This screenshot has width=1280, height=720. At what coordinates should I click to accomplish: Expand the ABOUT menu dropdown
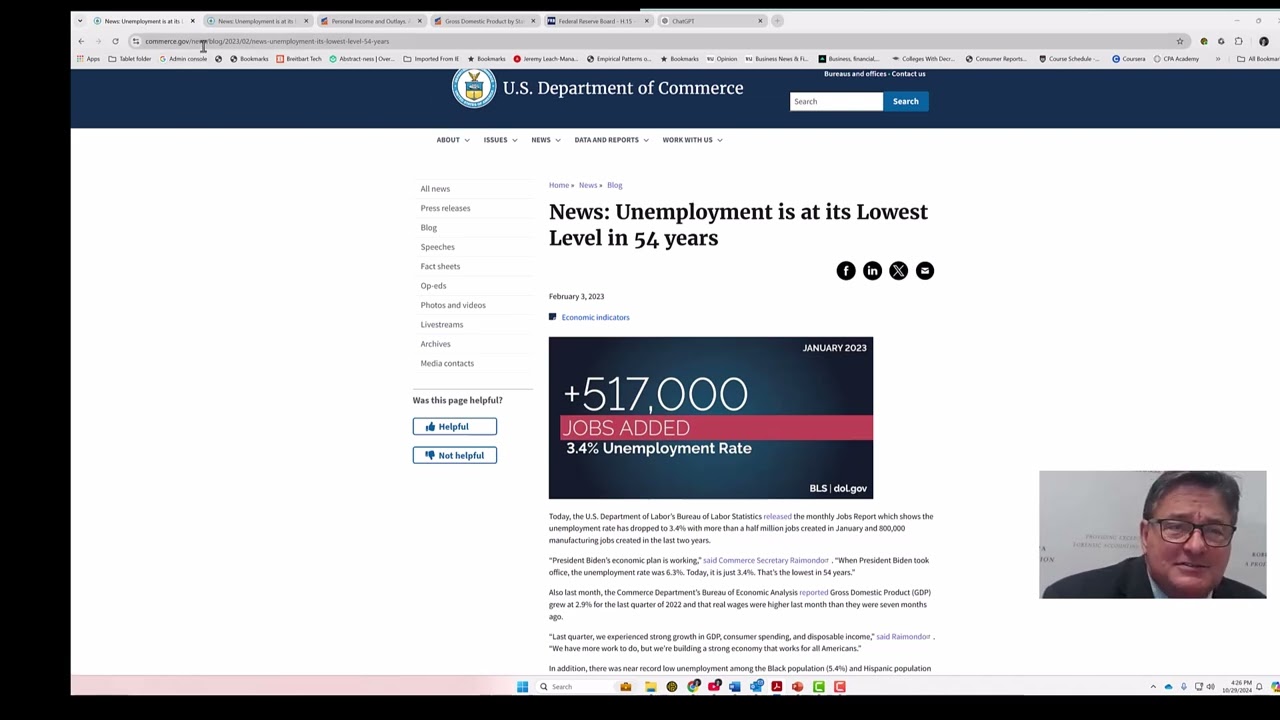(x=452, y=140)
